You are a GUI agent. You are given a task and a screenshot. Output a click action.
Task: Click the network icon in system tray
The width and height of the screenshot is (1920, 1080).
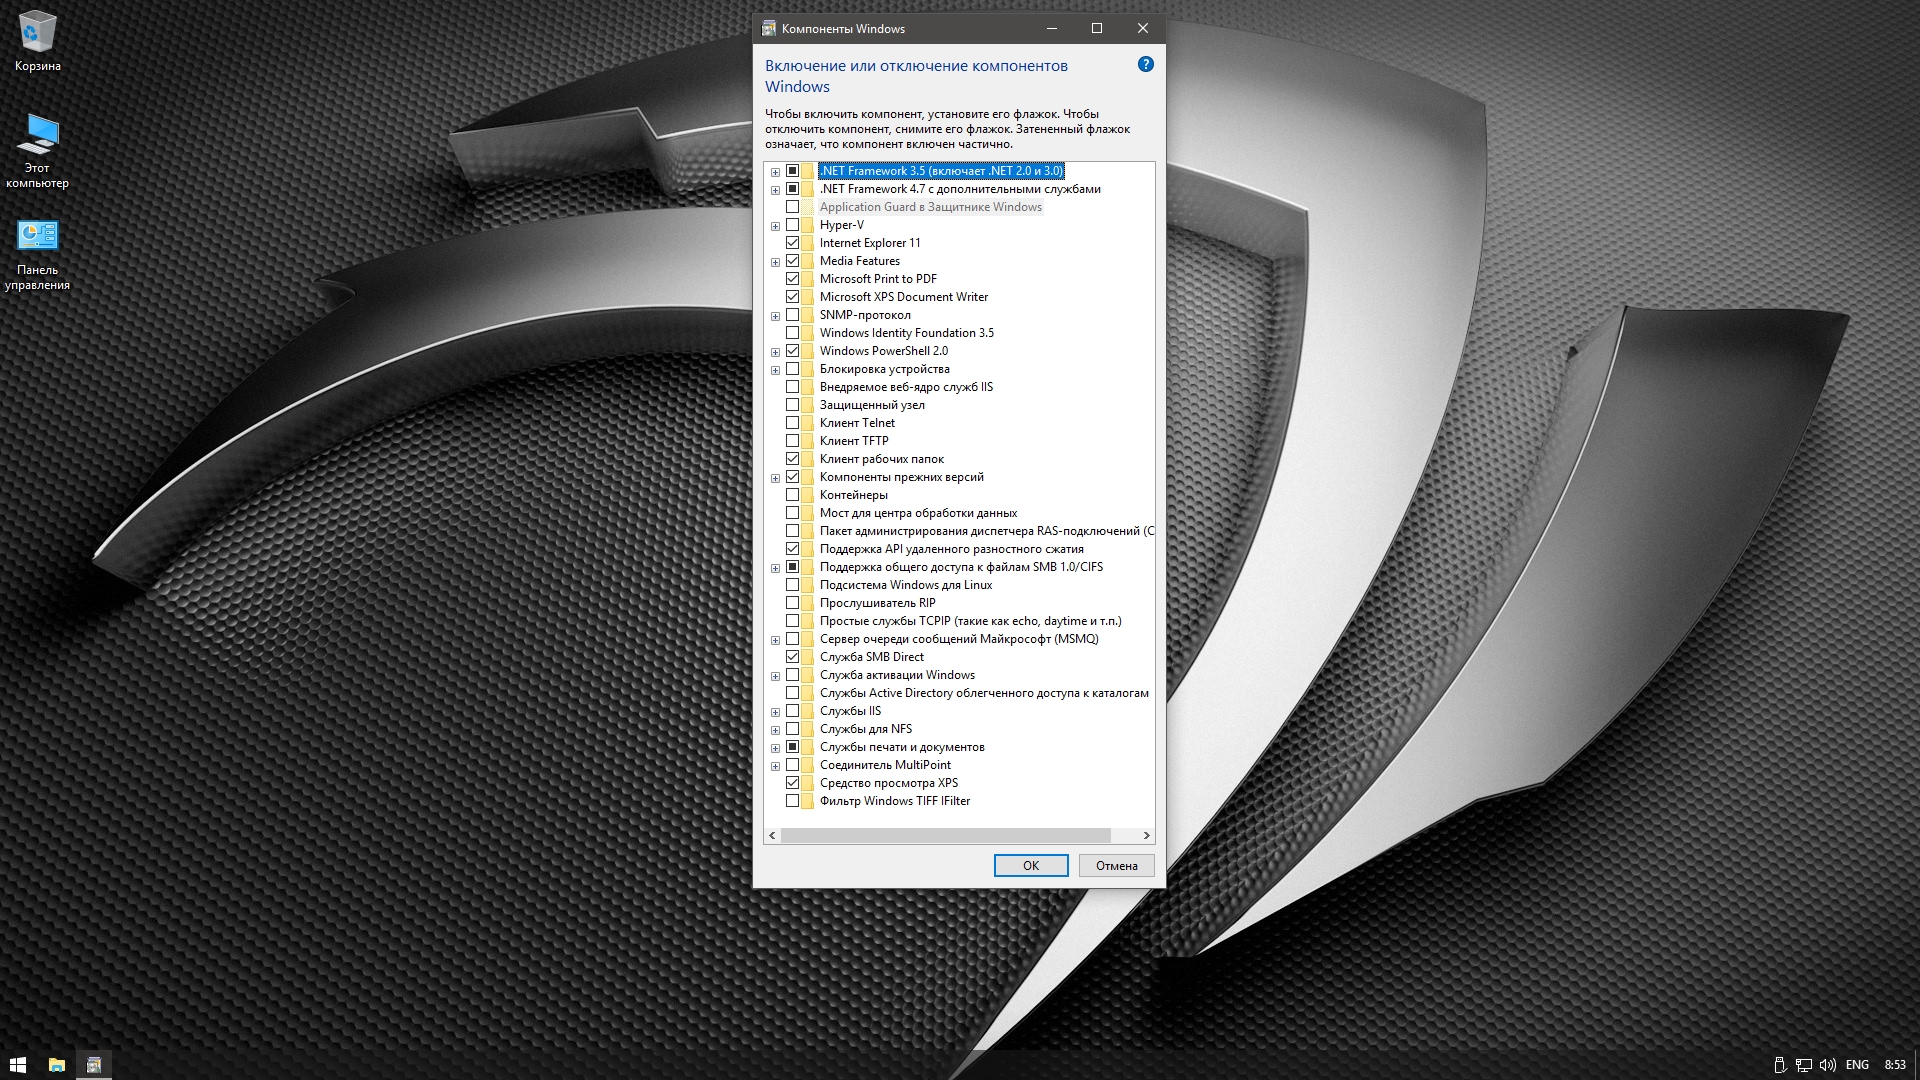1803,1065
